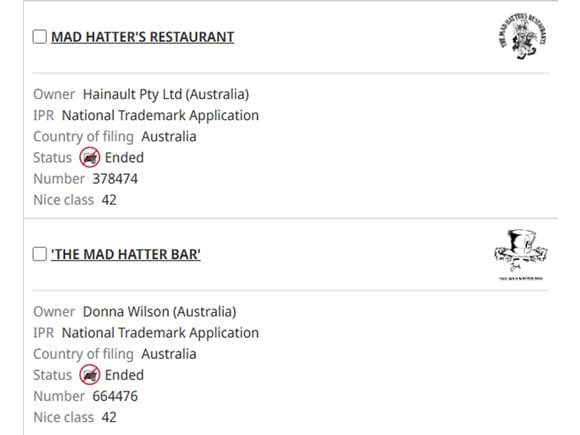View the top hat logo thumbnail
The width and height of the screenshot is (580, 435).
521,255
